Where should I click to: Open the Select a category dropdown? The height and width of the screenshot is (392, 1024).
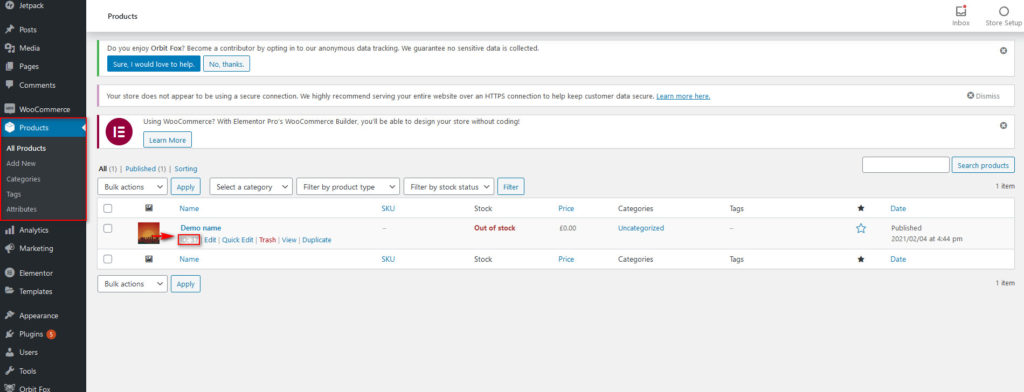pyautogui.click(x=251, y=187)
